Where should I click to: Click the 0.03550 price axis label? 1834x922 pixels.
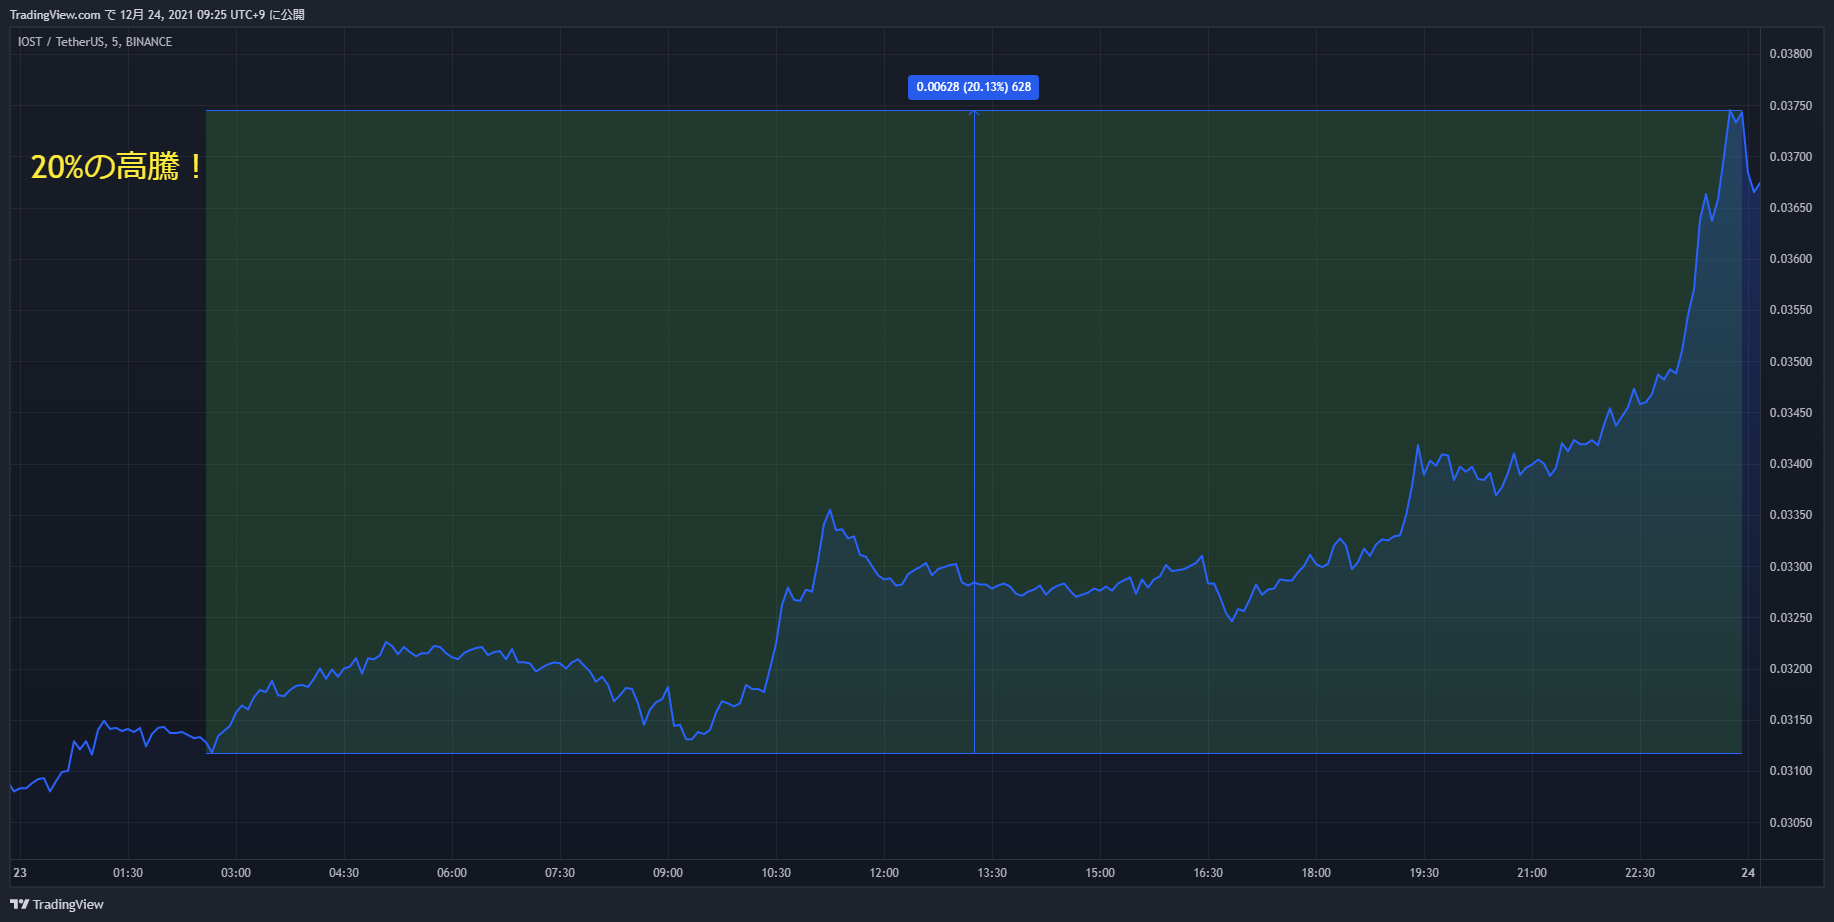(1790, 310)
